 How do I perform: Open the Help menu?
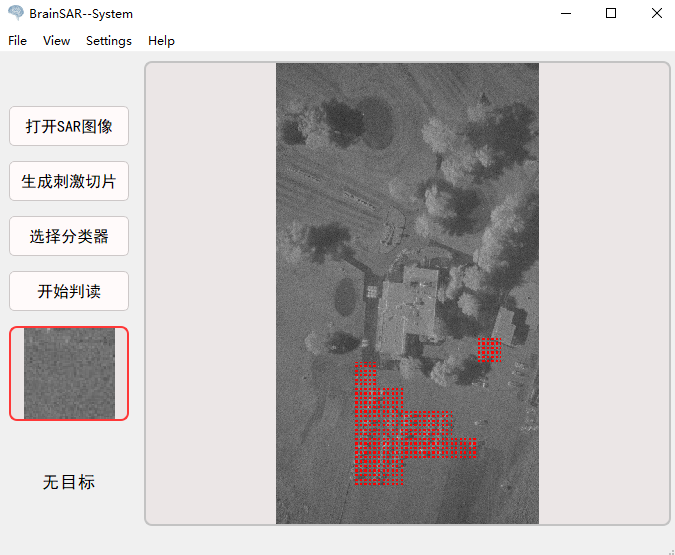(x=161, y=40)
